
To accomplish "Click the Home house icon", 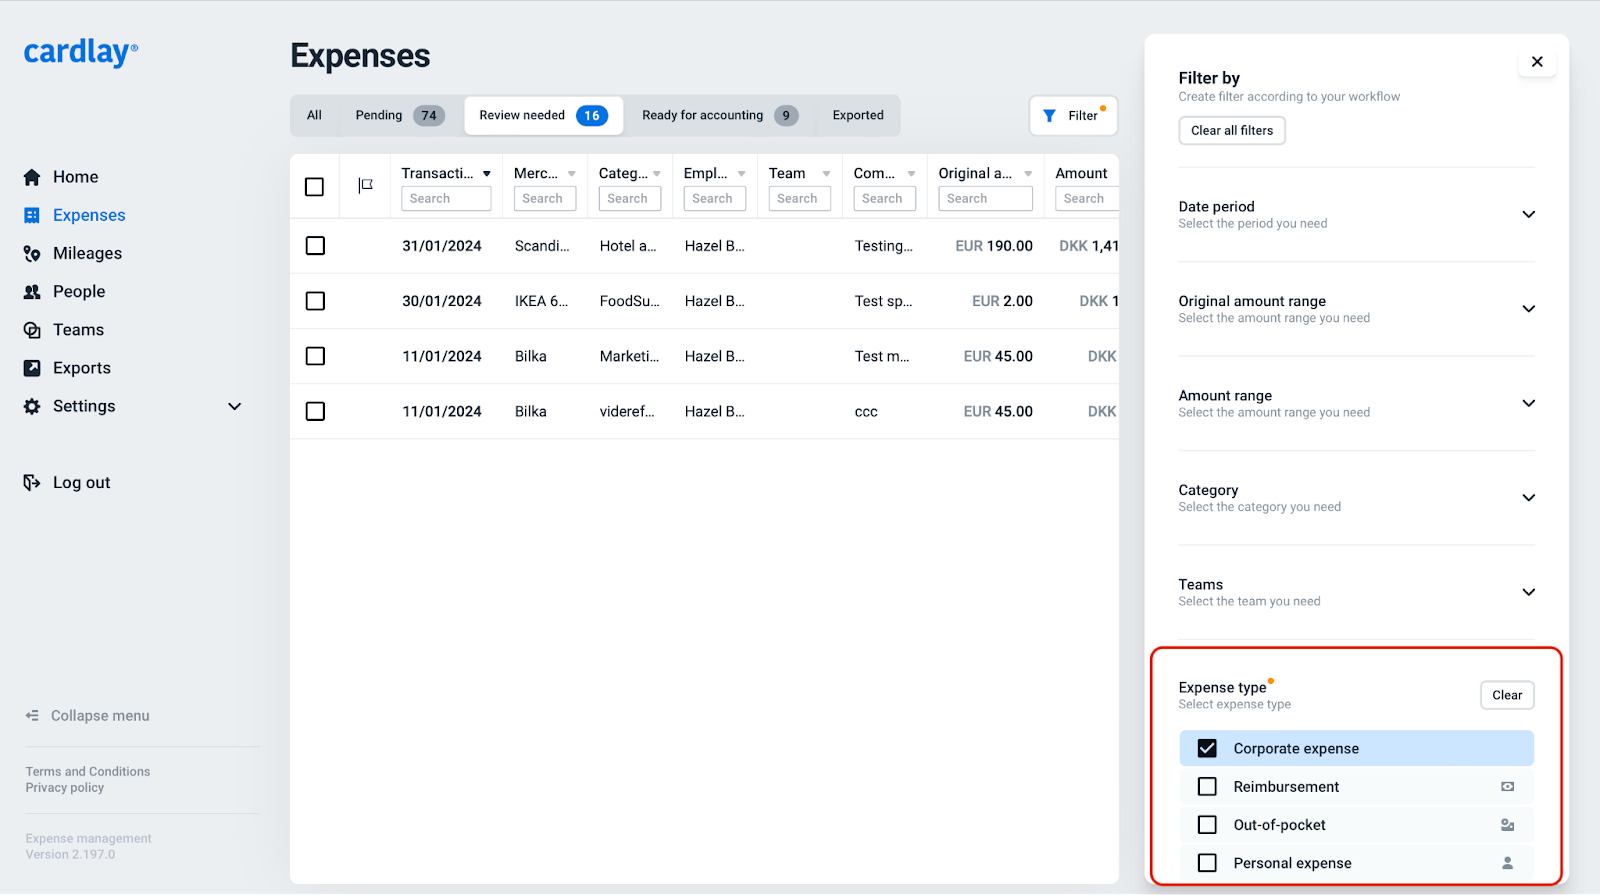I will (32, 177).
